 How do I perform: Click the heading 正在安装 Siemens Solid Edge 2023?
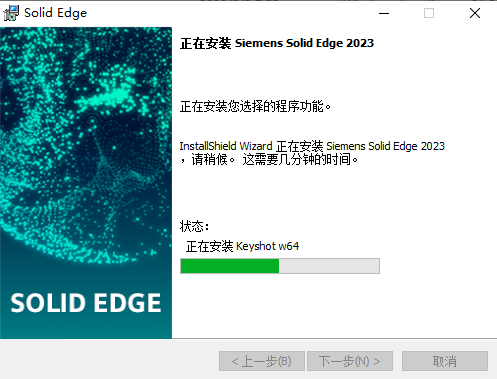pyautogui.click(x=277, y=43)
